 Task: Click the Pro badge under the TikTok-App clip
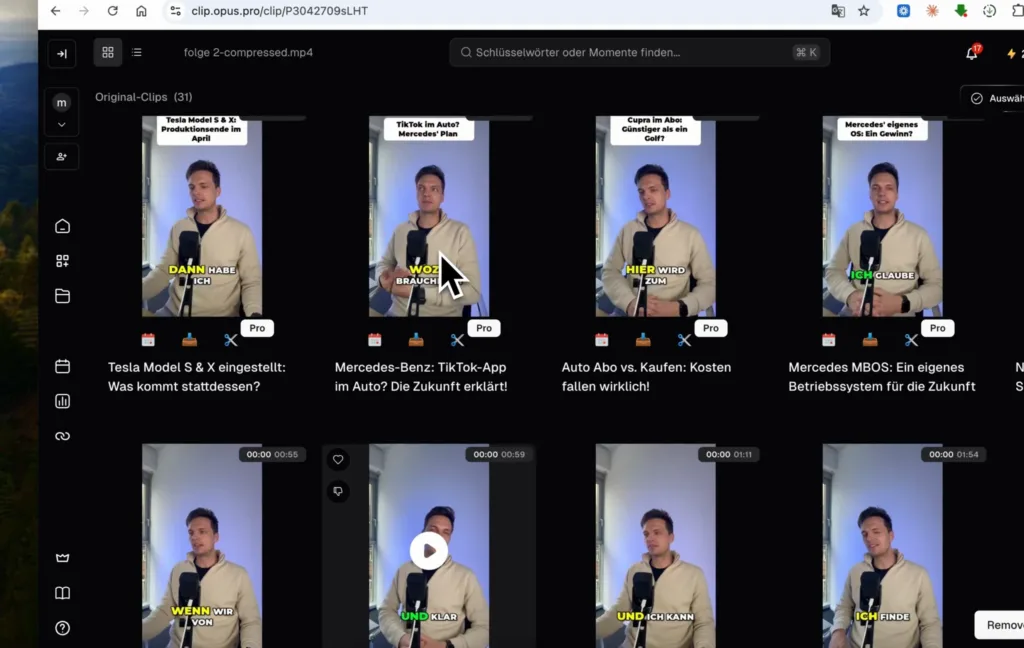(484, 328)
